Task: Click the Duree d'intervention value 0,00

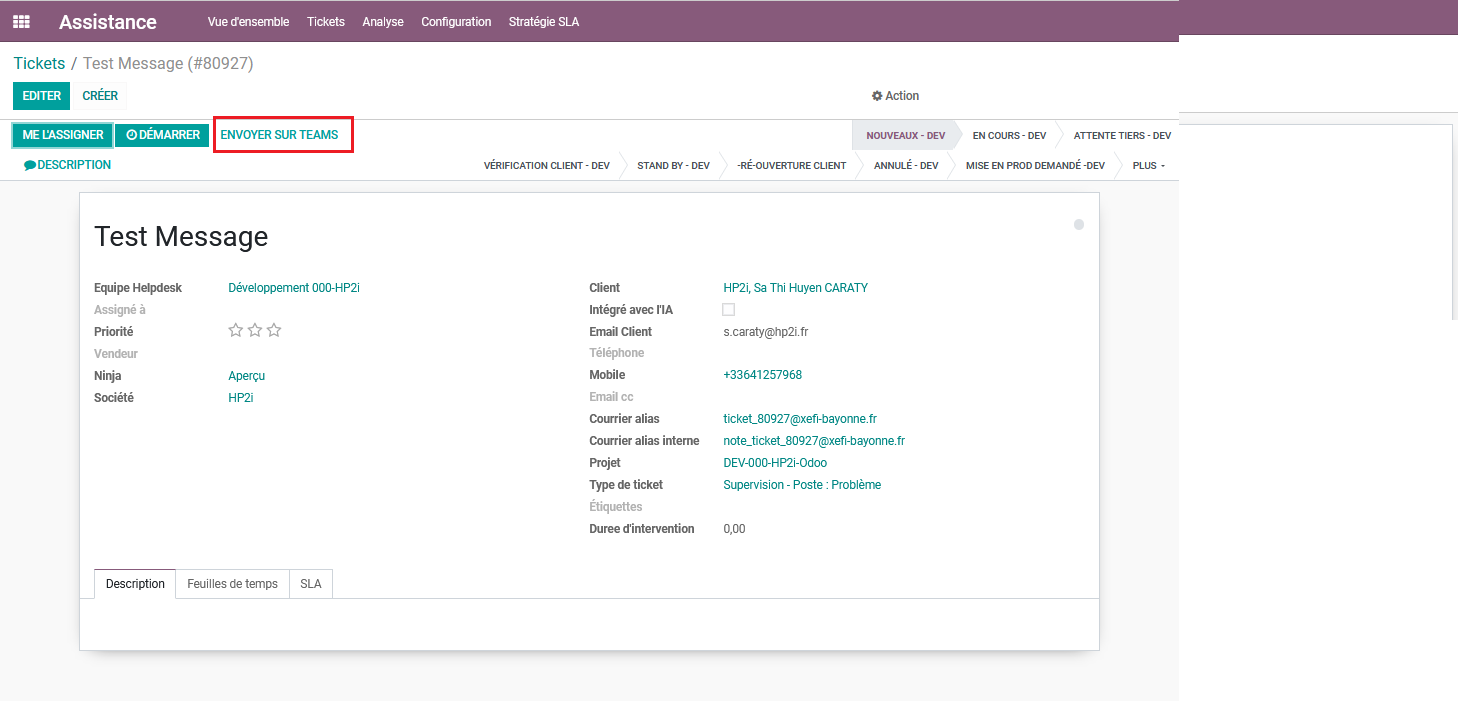Action: (x=734, y=529)
